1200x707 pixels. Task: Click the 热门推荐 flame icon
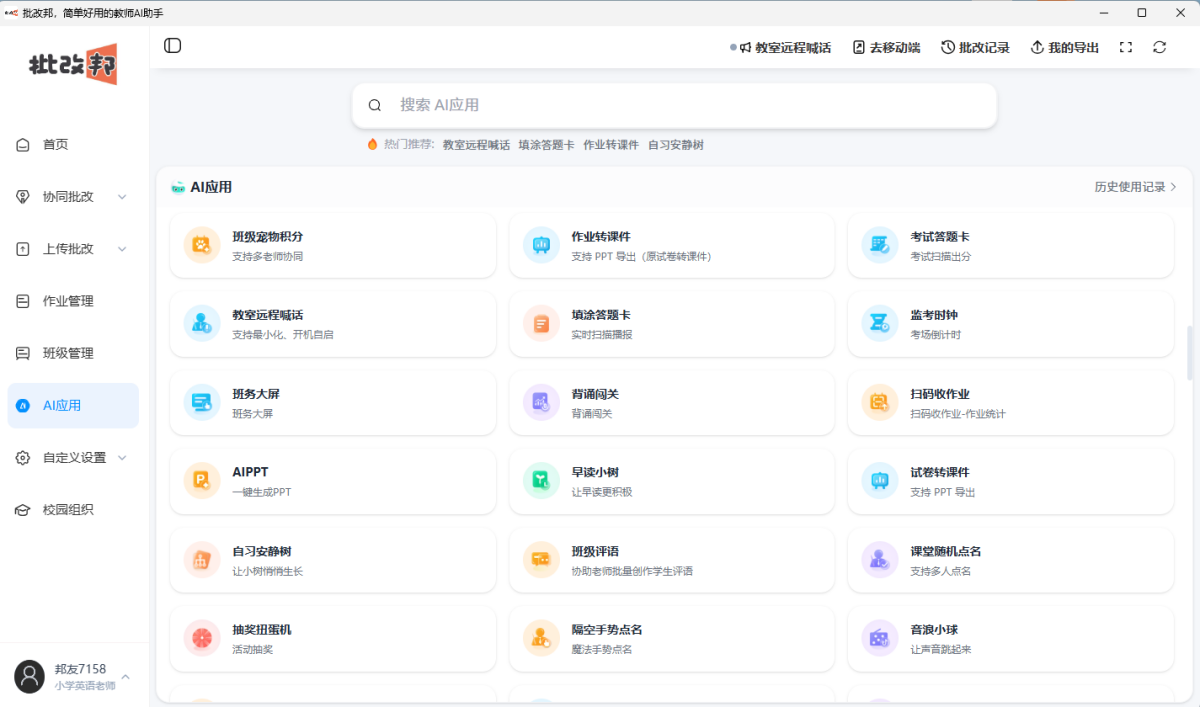point(373,145)
